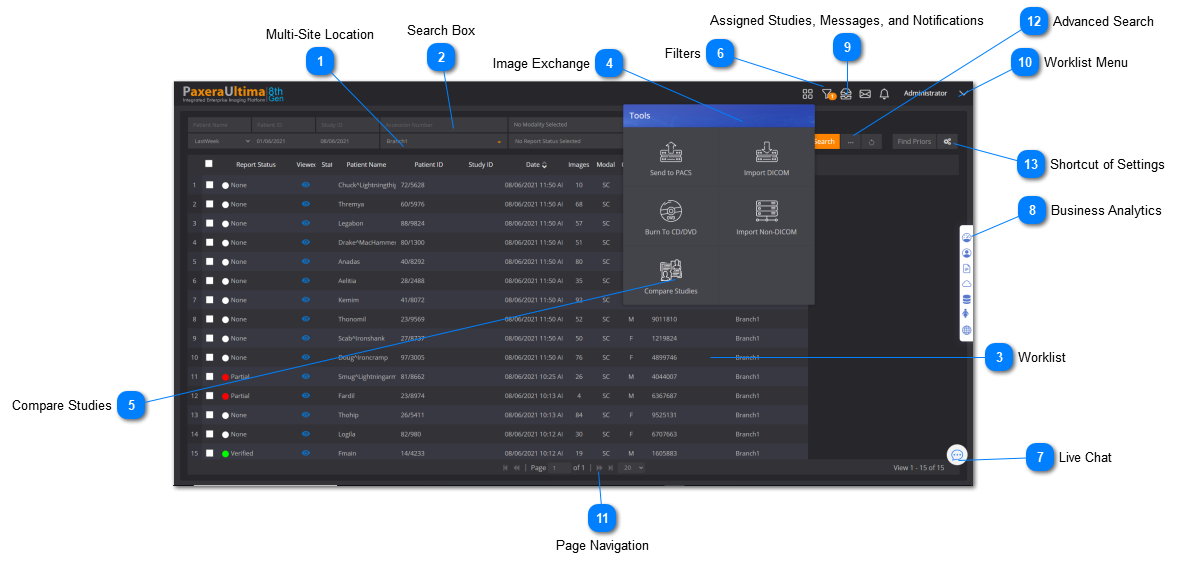Sort by Patient ID column header
The width and height of the screenshot is (1185, 569).
[429, 164]
